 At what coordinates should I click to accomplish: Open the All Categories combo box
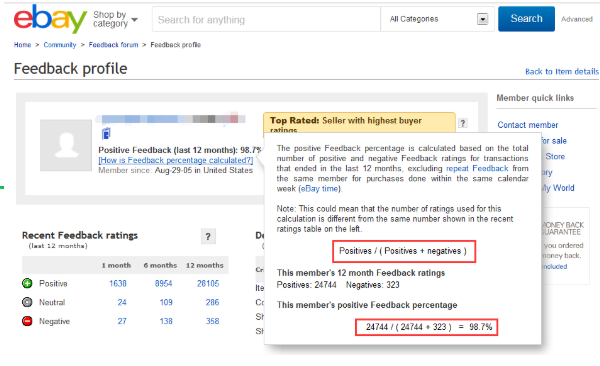(x=437, y=19)
